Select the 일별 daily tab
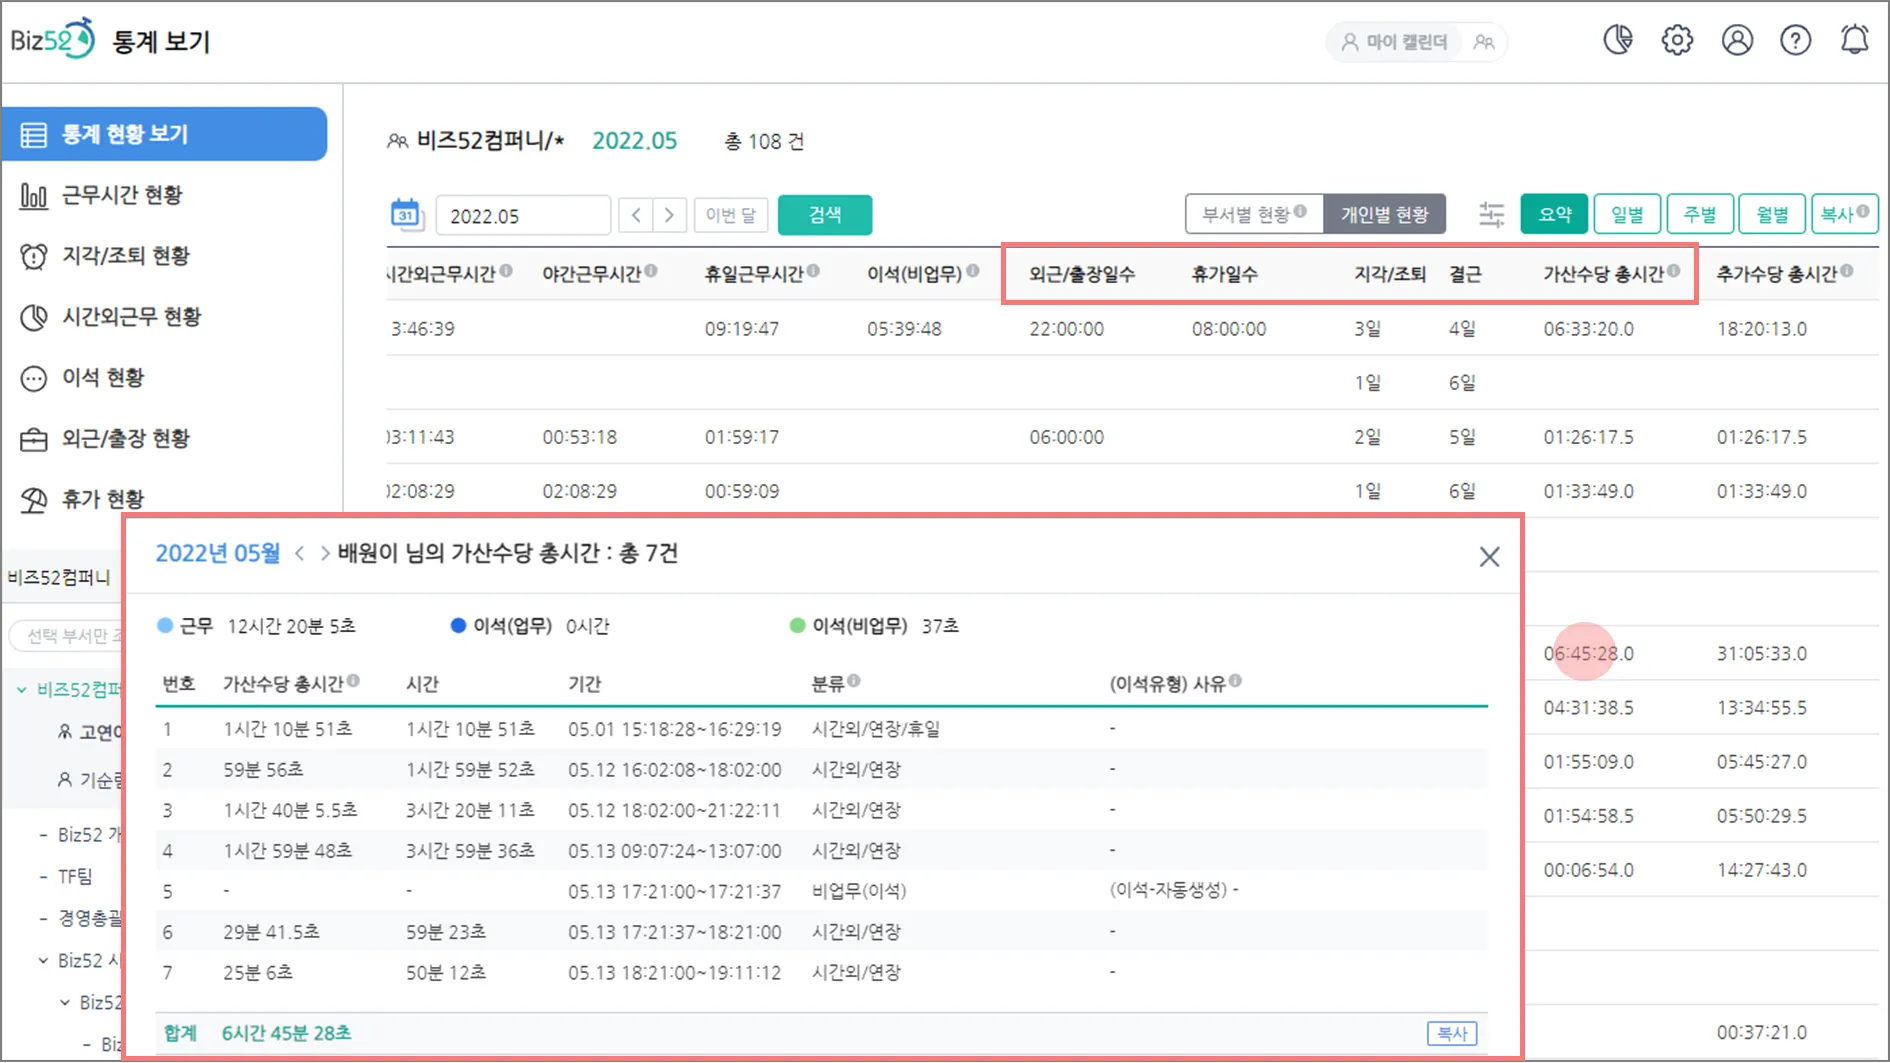 coord(1627,214)
